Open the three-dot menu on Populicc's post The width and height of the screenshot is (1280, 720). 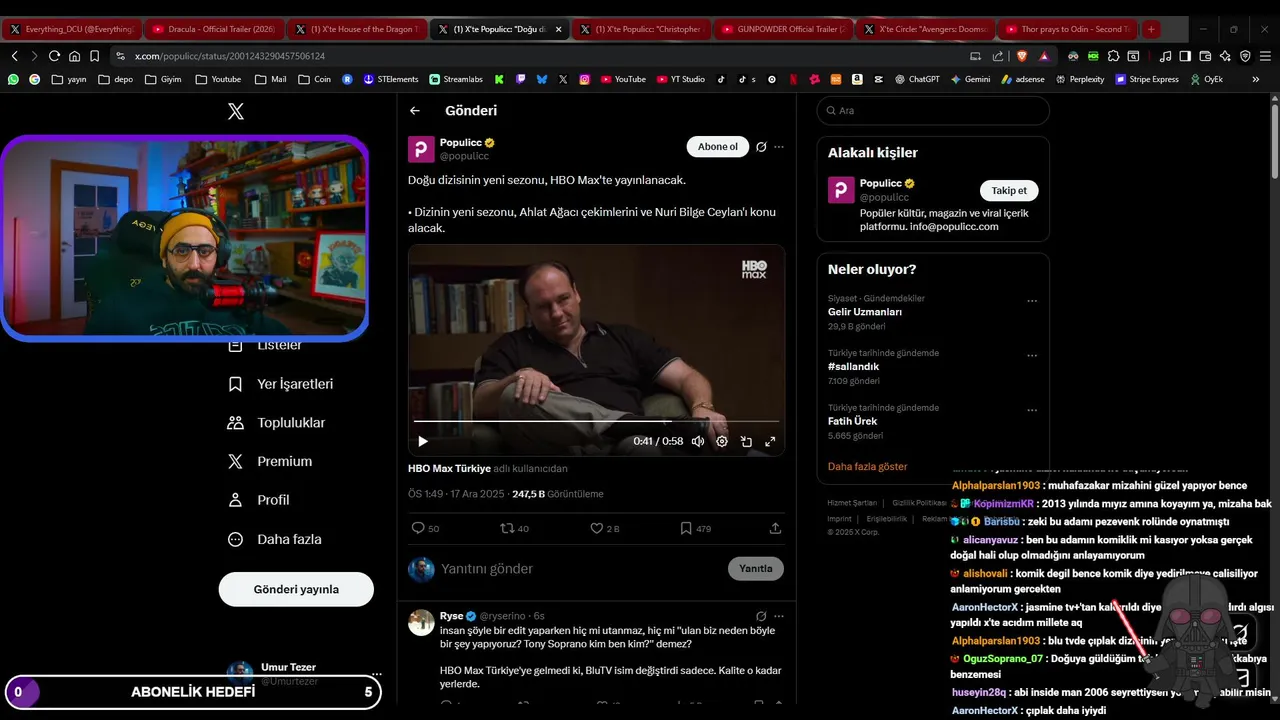click(779, 147)
